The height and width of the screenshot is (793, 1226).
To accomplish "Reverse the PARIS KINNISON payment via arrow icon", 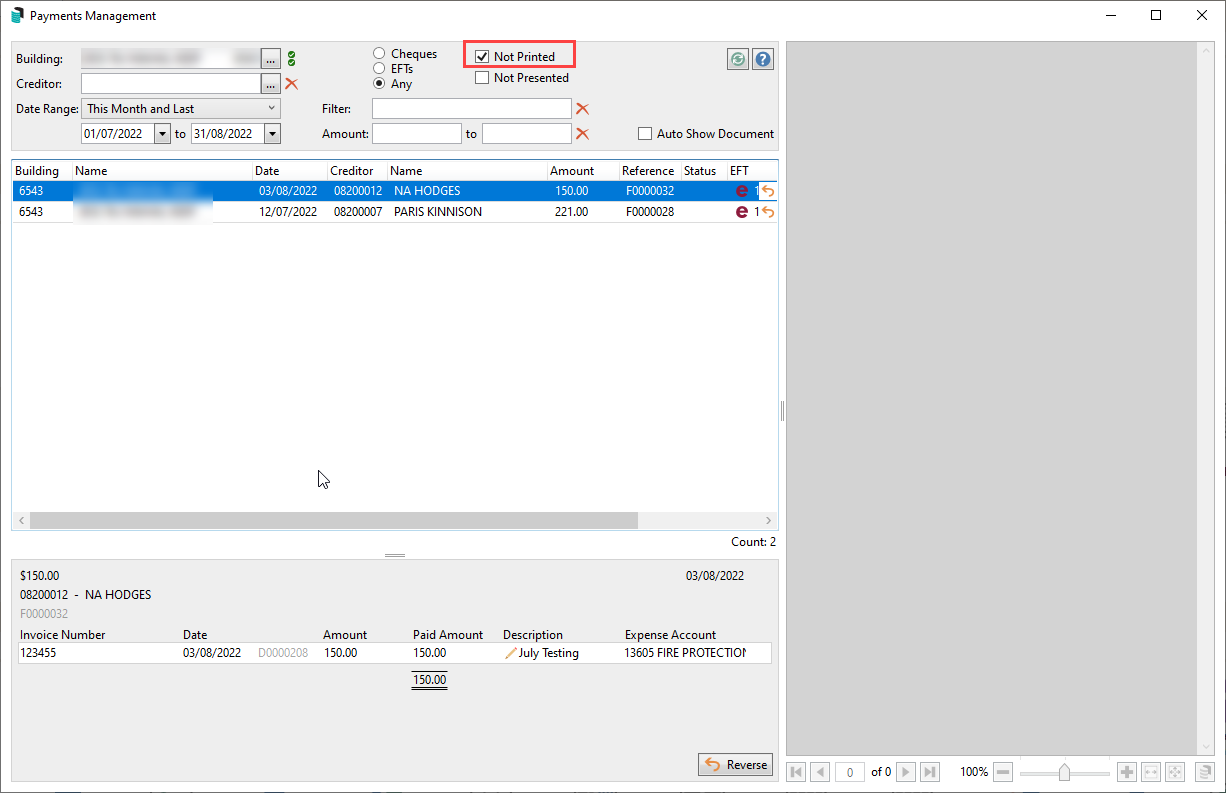I will pos(768,211).
